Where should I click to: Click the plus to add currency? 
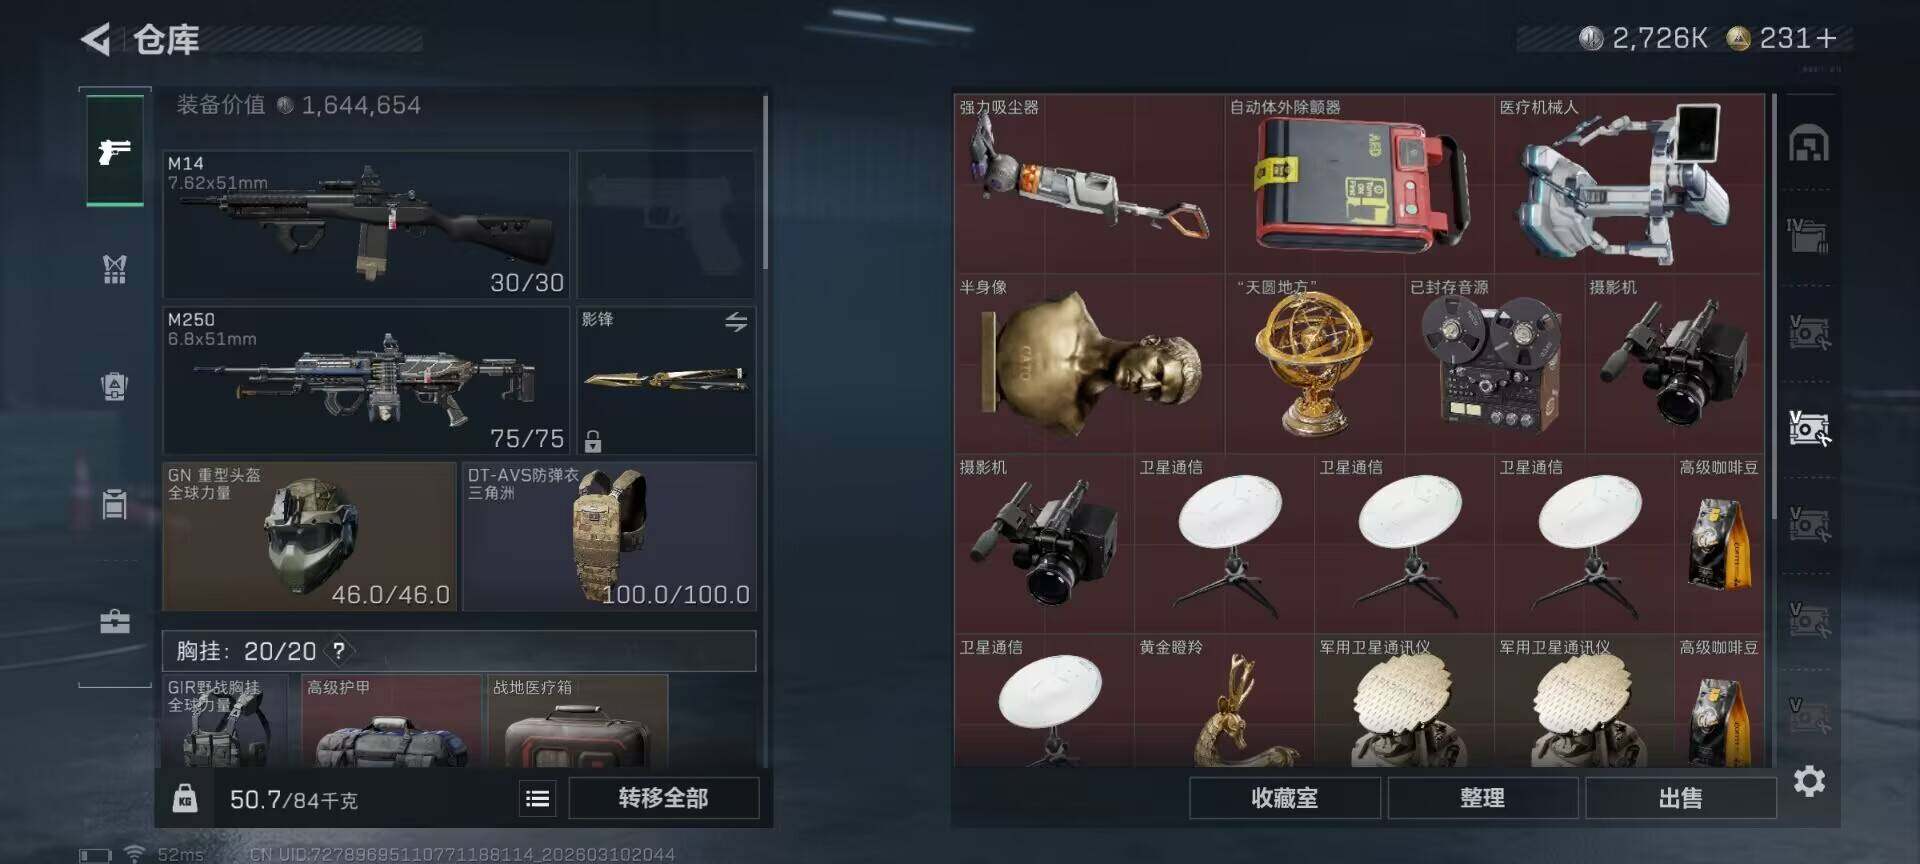click(1826, 38)
